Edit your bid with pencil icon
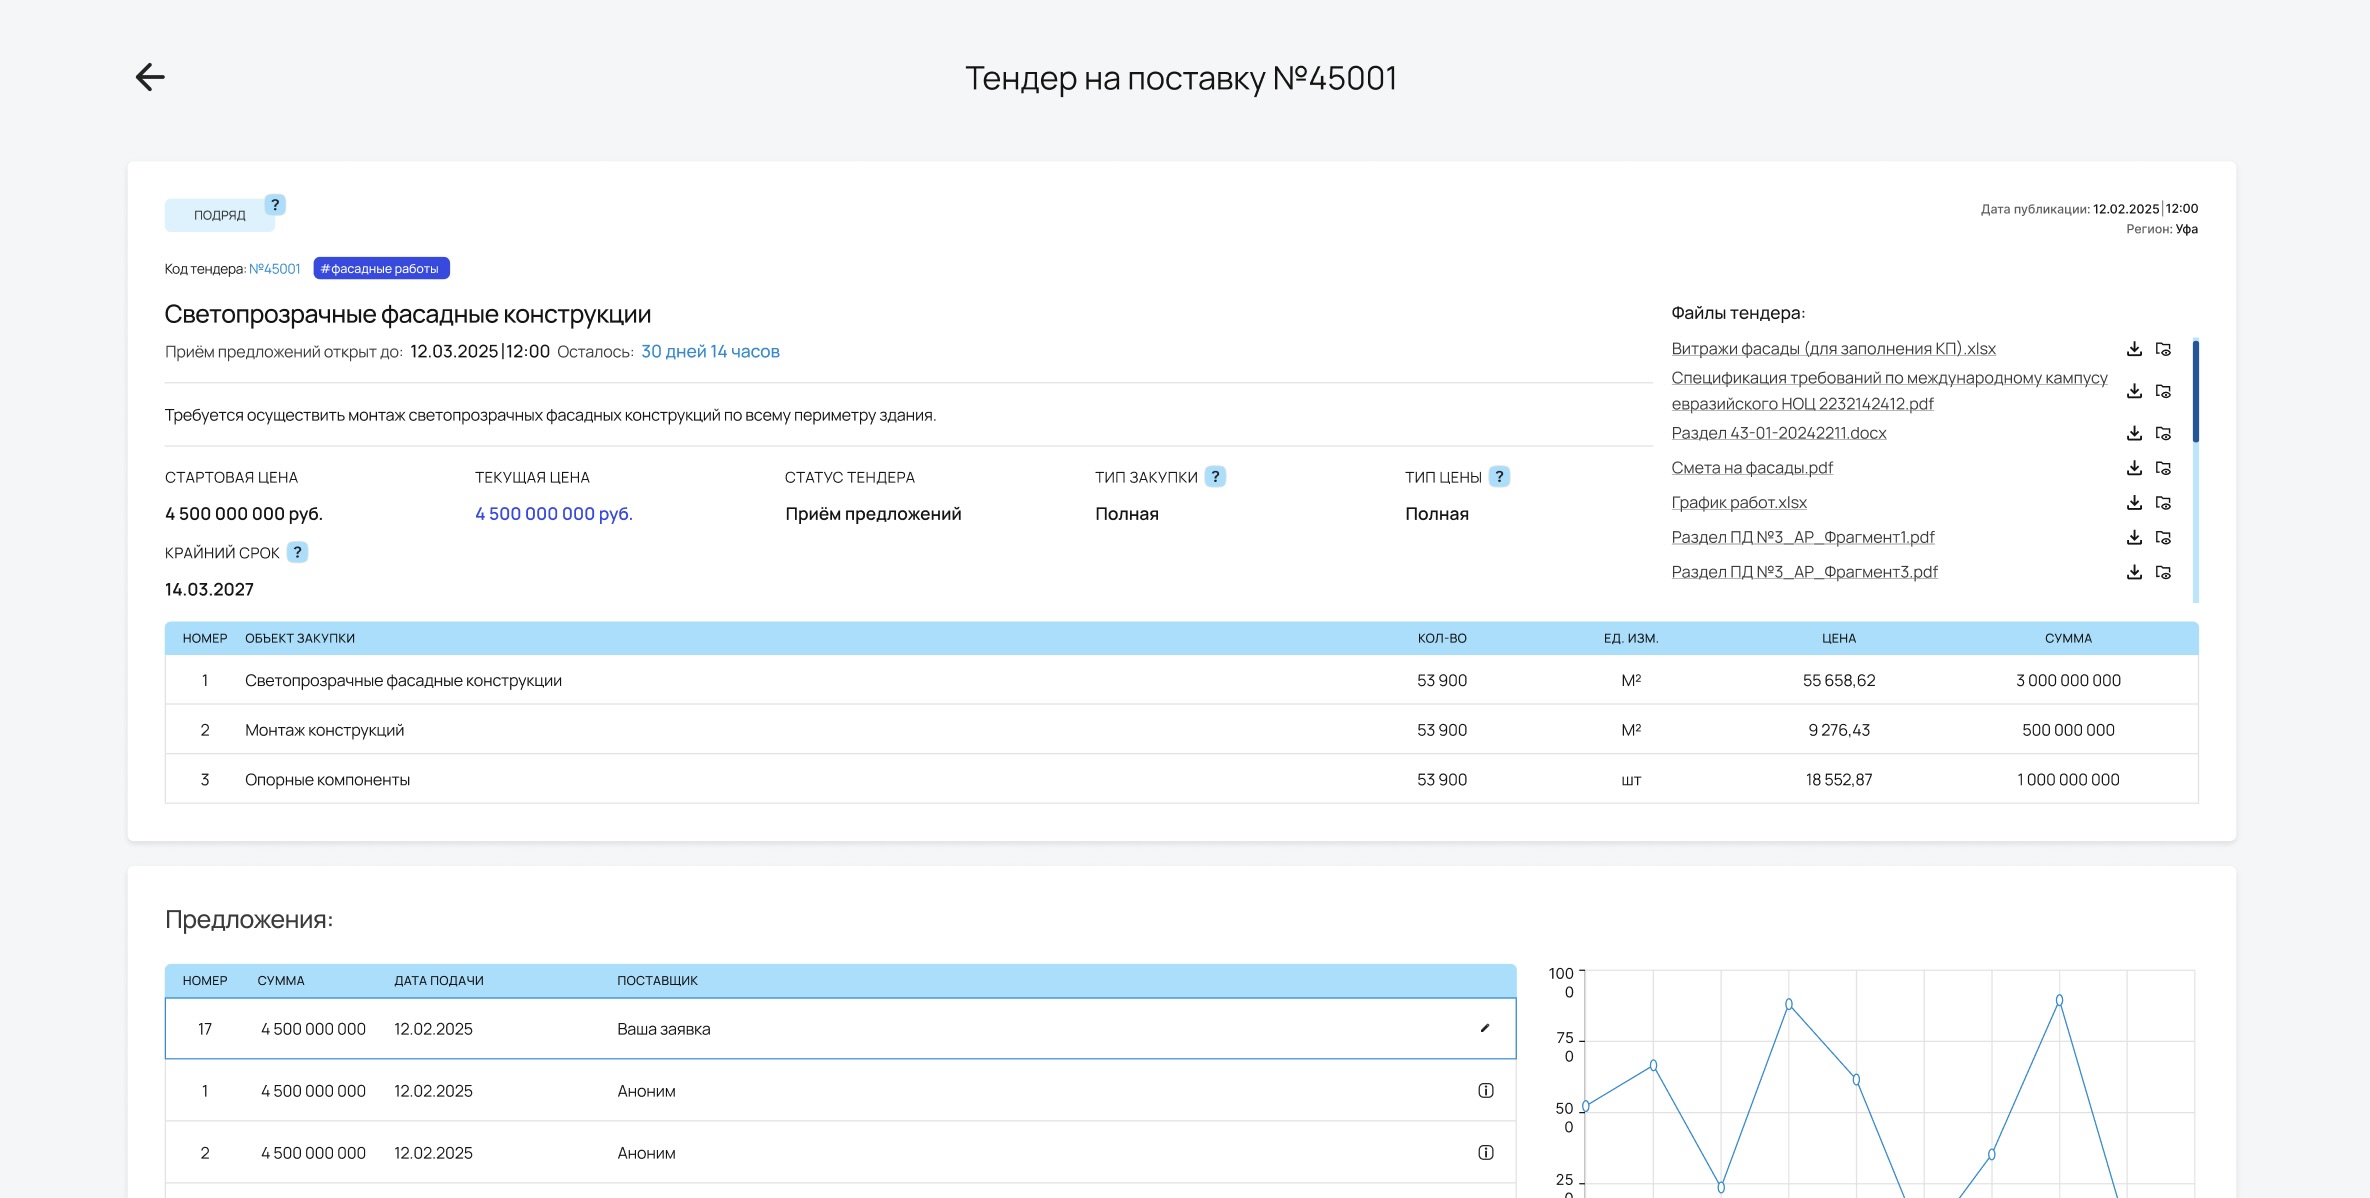The height and width of the screenshot is (1198, 2370). coord(1485,1028)
